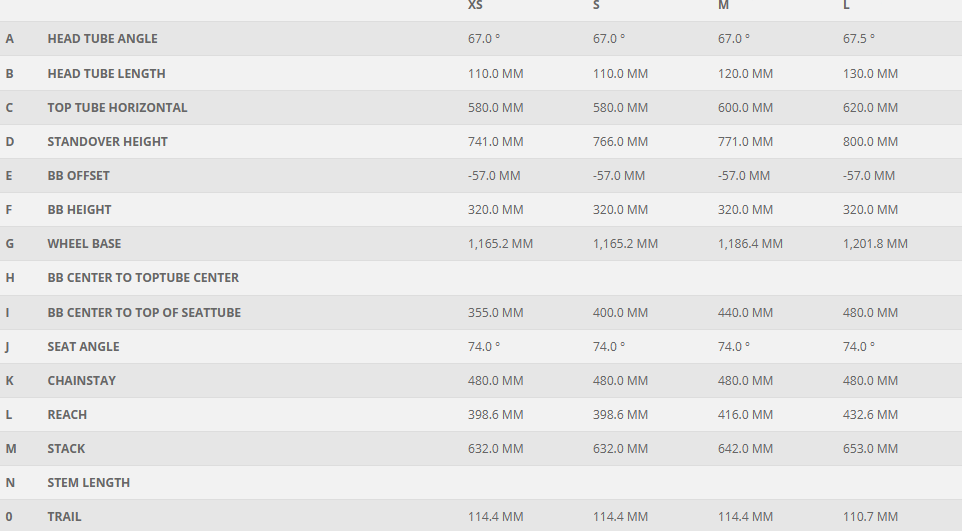This screenshot has height=531, width=962.
Task: Click the 1,201.8 MM wheel base value
Action: [875, 244]
